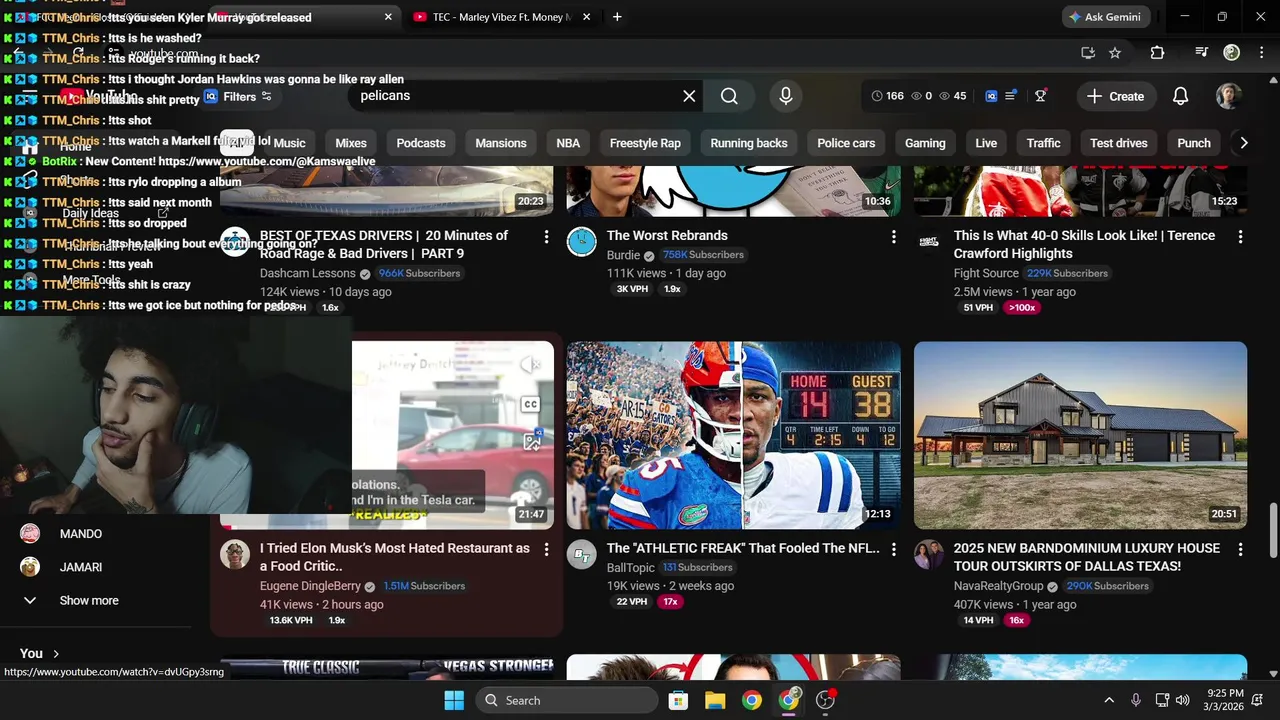Open the Barndominium house tour thumbnail
1280x720 pixels.
click(1080, 435)
